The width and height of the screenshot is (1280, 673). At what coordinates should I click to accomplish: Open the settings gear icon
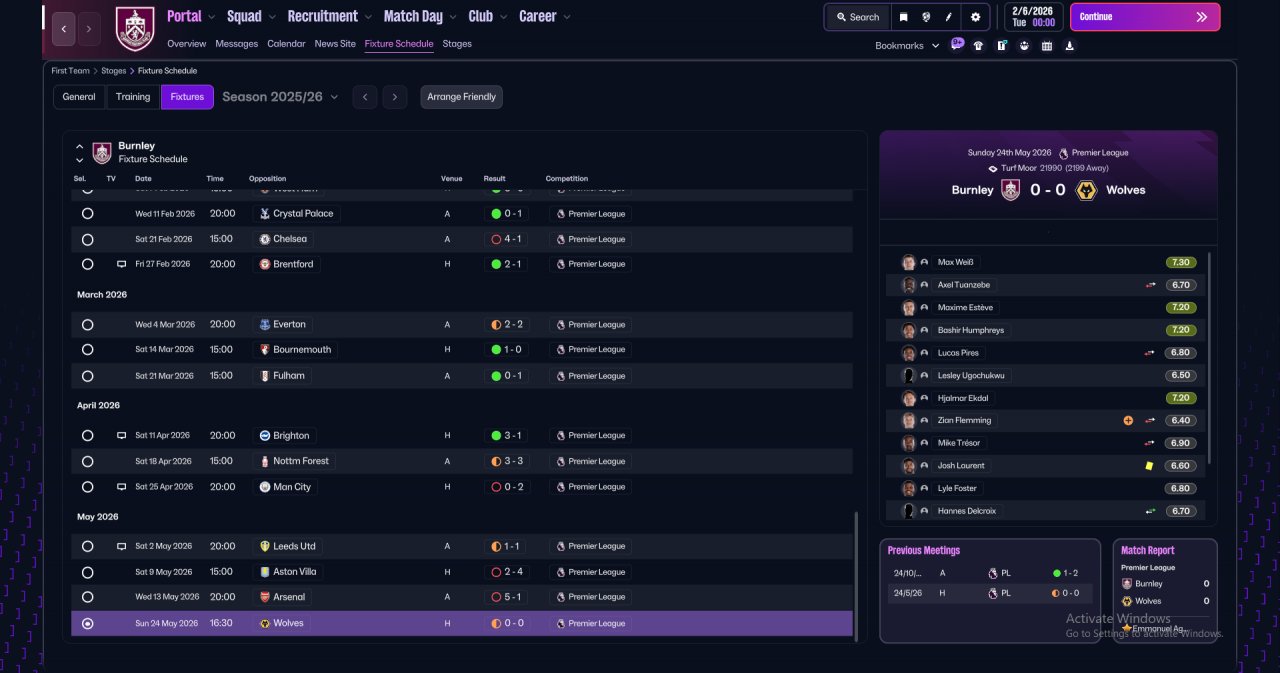(975, 17)
